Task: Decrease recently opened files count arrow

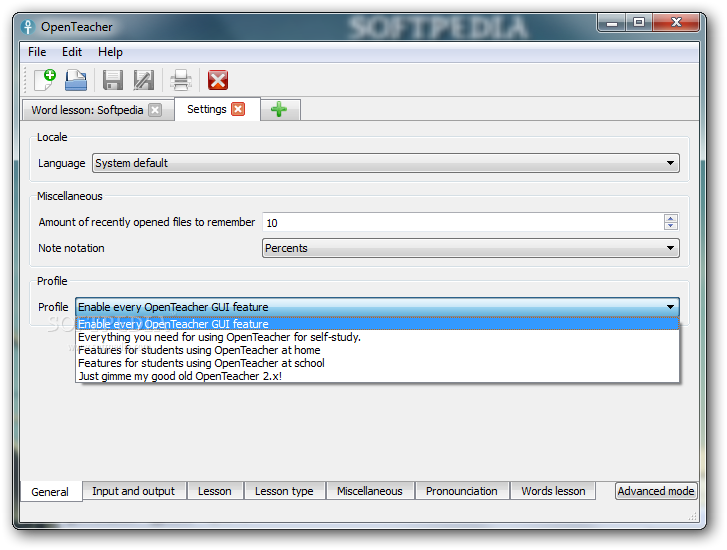Action: [x=670, y=226]
